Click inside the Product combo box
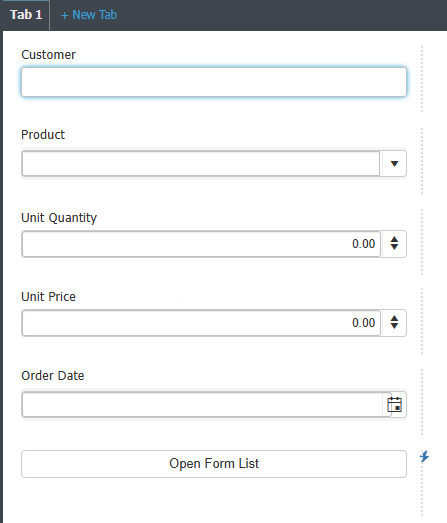Viewport: 447px width, 523px height. 201,163
